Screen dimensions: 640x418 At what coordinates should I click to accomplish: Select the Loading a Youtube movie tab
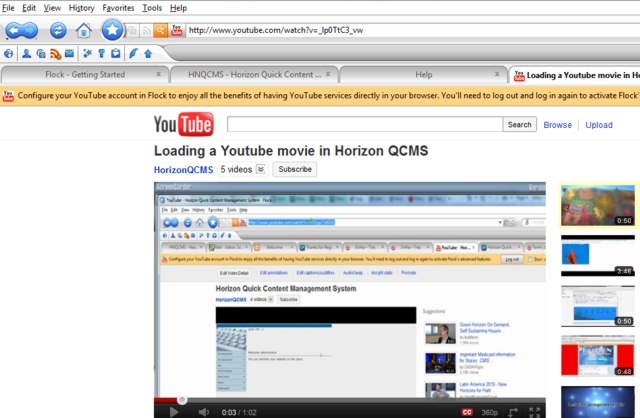tap(576, 75)
